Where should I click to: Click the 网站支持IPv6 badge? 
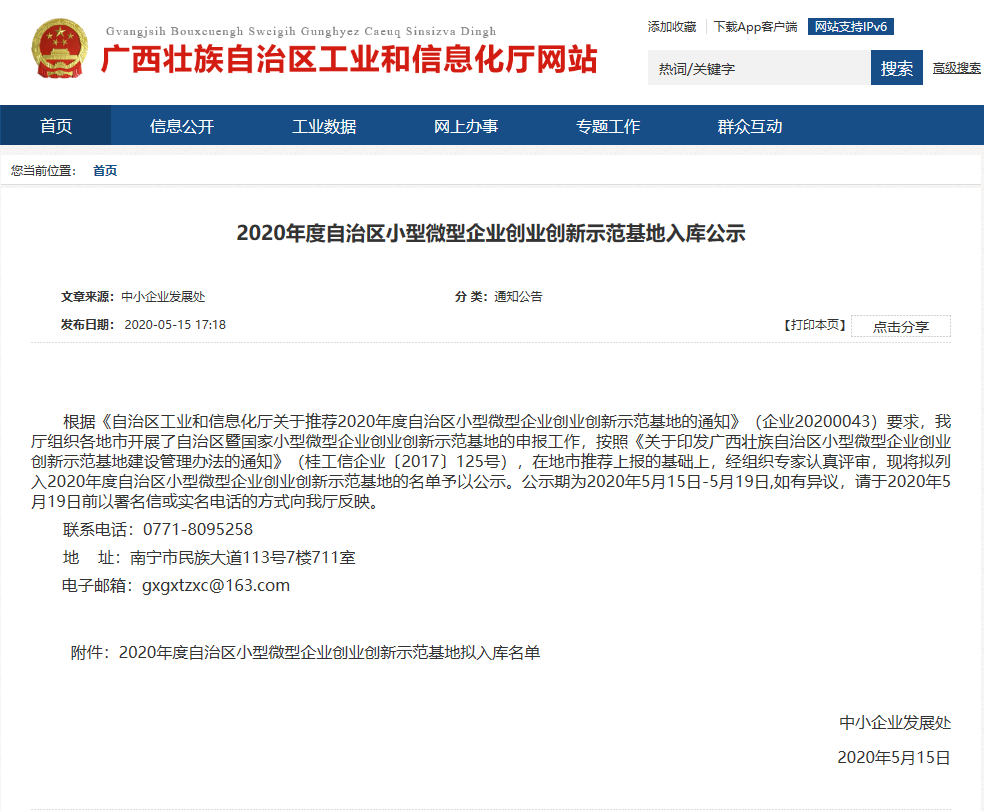(850, 27)
